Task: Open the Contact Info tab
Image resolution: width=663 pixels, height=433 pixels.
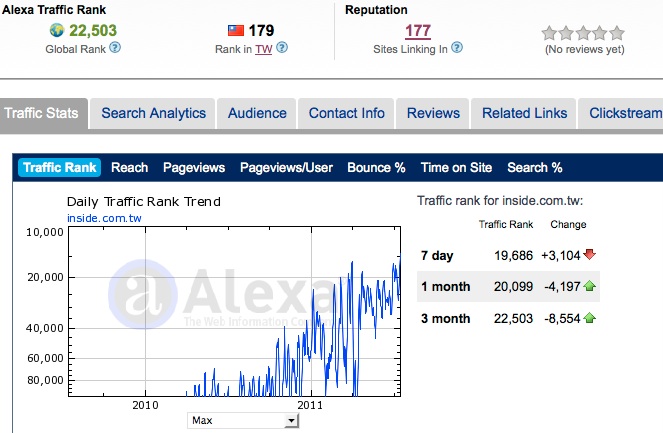Action: (346, 113)
